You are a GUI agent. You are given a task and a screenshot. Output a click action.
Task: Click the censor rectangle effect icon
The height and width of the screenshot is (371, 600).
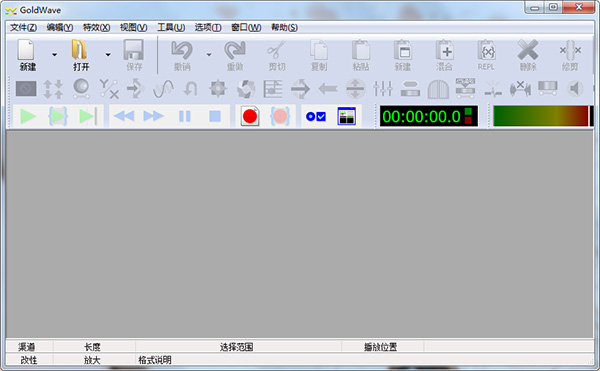(26, 89)
